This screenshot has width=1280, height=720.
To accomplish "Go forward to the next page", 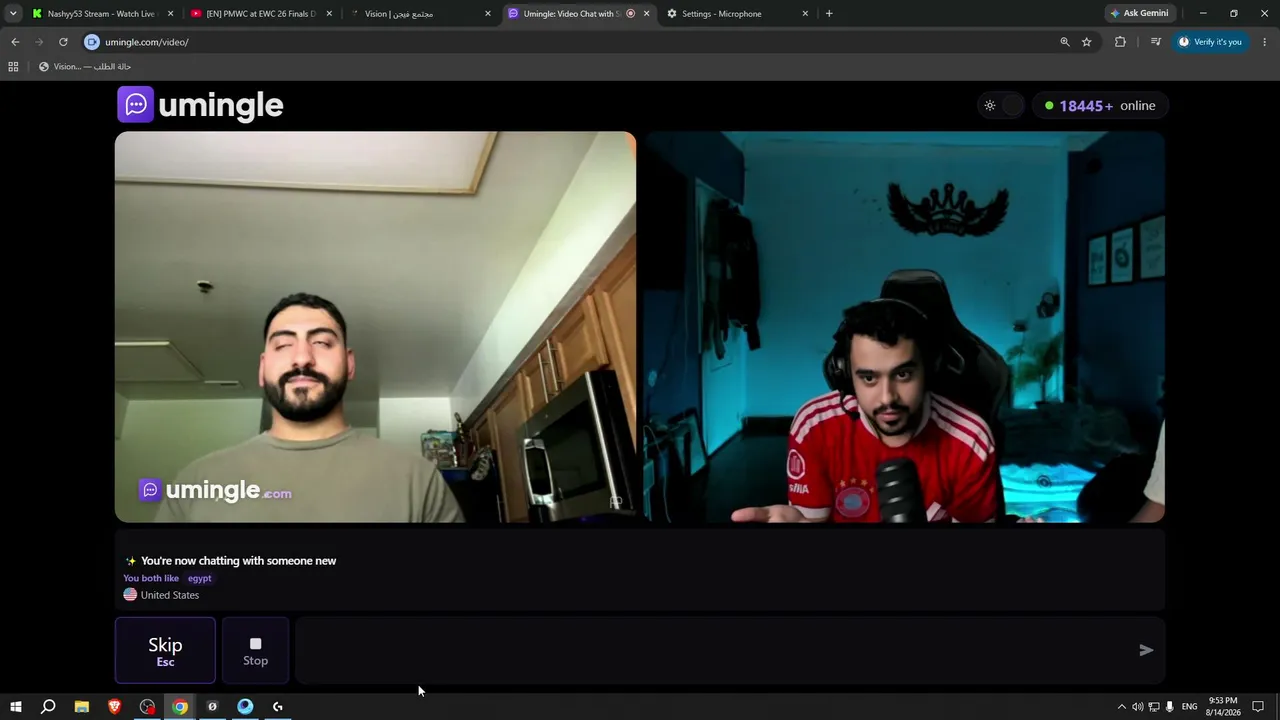I will 39,42.
